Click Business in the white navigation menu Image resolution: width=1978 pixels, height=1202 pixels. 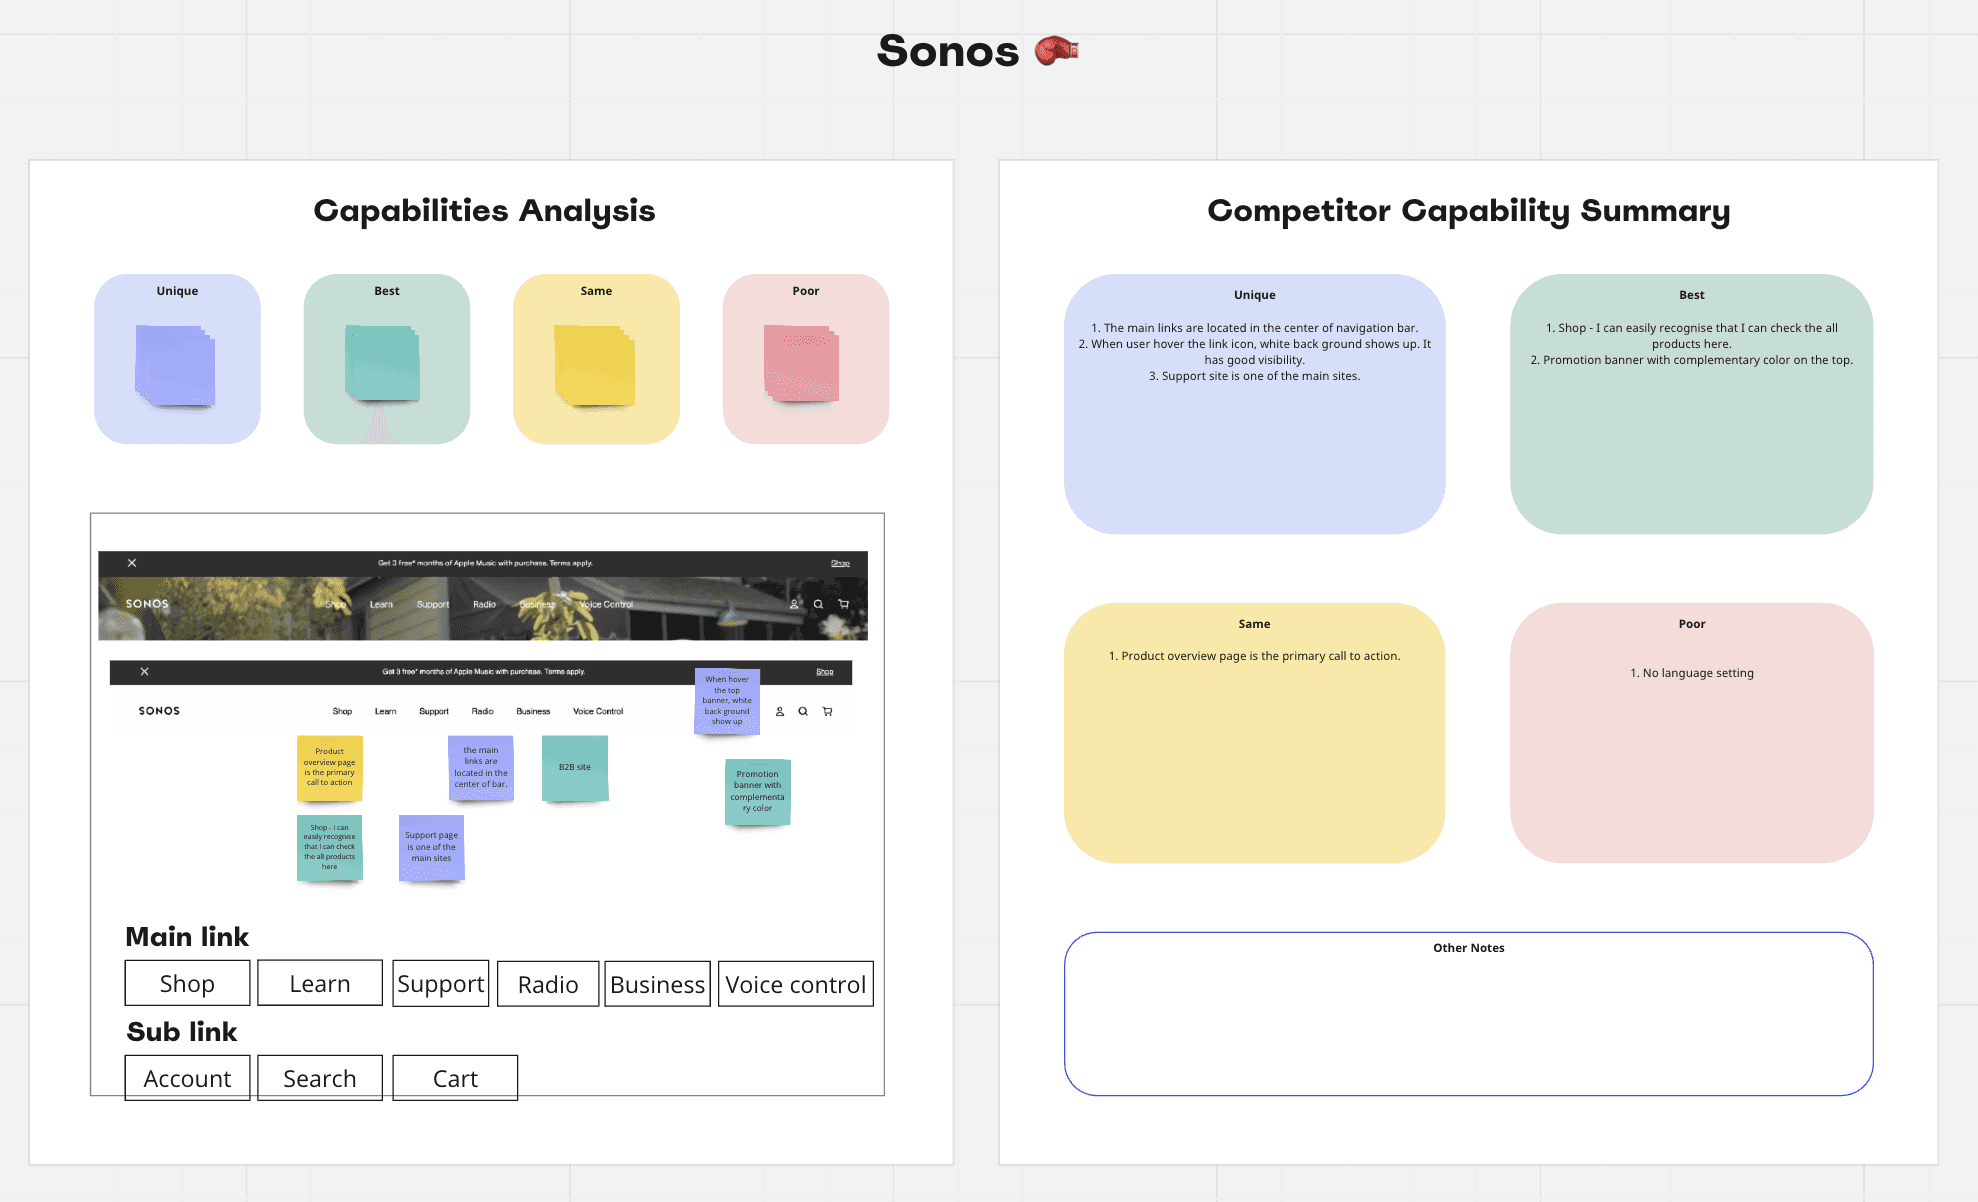tap(533, 712)
